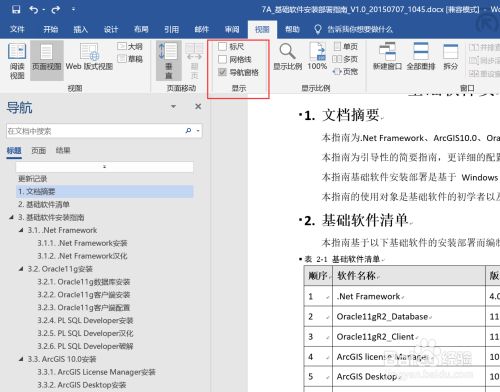Go to 3.2.6. PL SQL Developer破解 heading
The width and height of the screenshot is (500, 392).
click(x=85, y=346)
